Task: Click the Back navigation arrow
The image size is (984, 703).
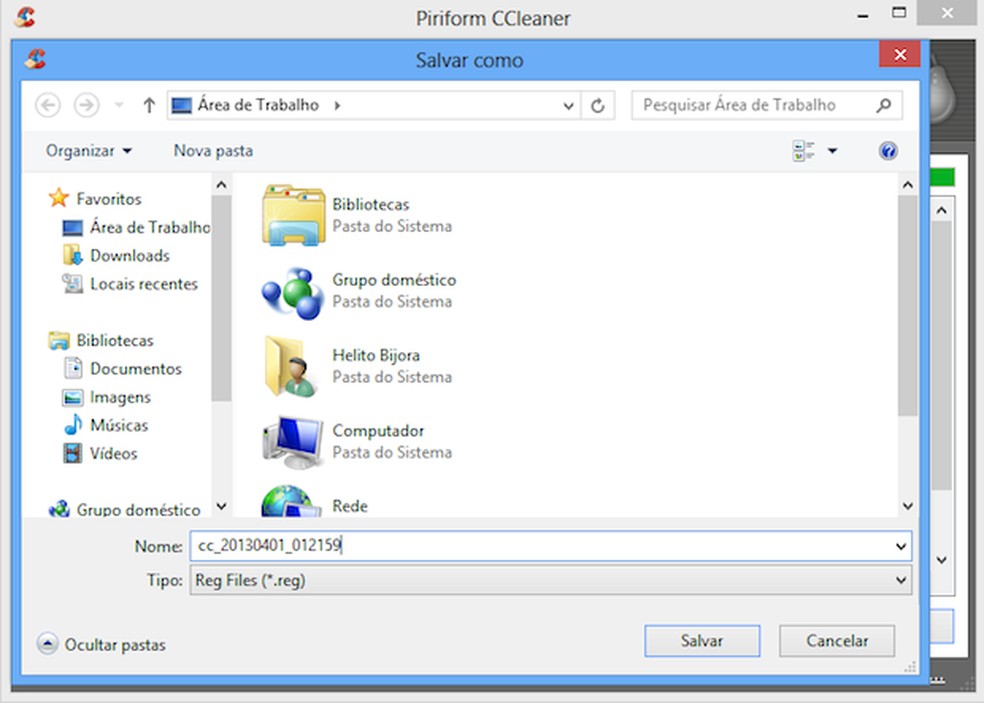Action: coord(48,105)
